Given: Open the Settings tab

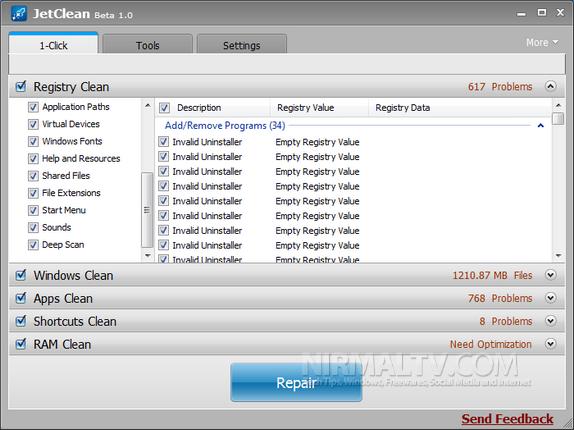Looking at the screenshot, I should pos(242,45).
